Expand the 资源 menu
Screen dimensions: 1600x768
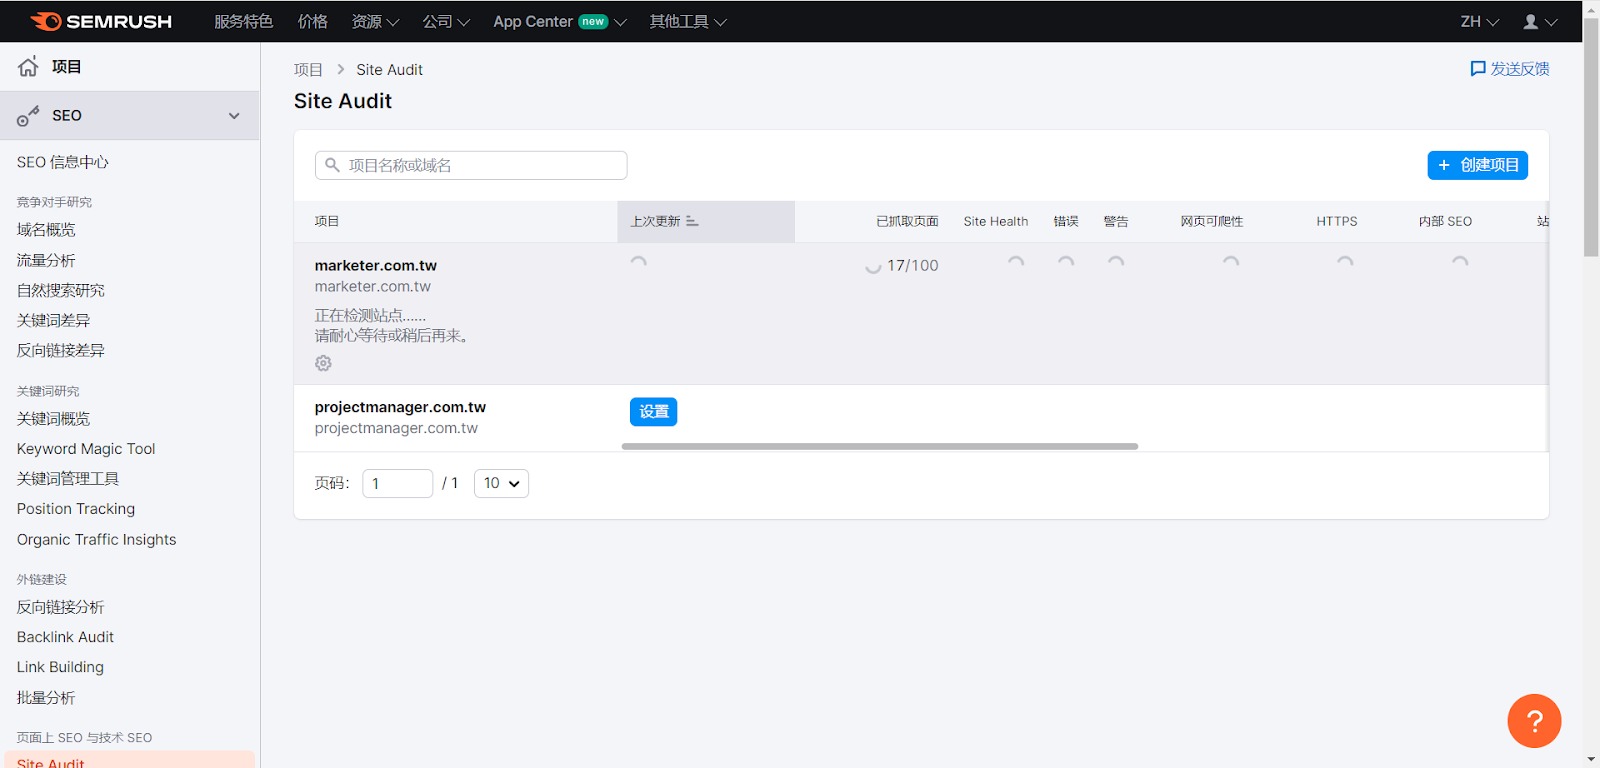coord(375,21)
